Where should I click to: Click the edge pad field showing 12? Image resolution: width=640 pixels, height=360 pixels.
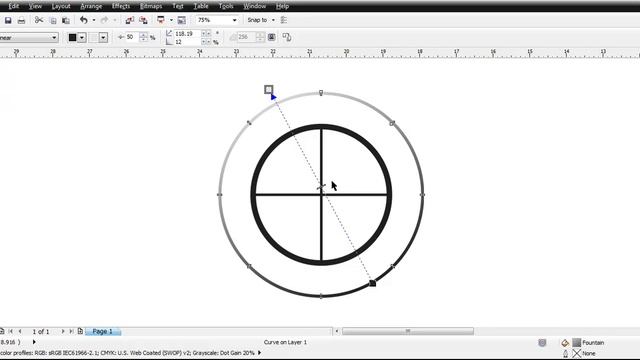coord(187,42)
